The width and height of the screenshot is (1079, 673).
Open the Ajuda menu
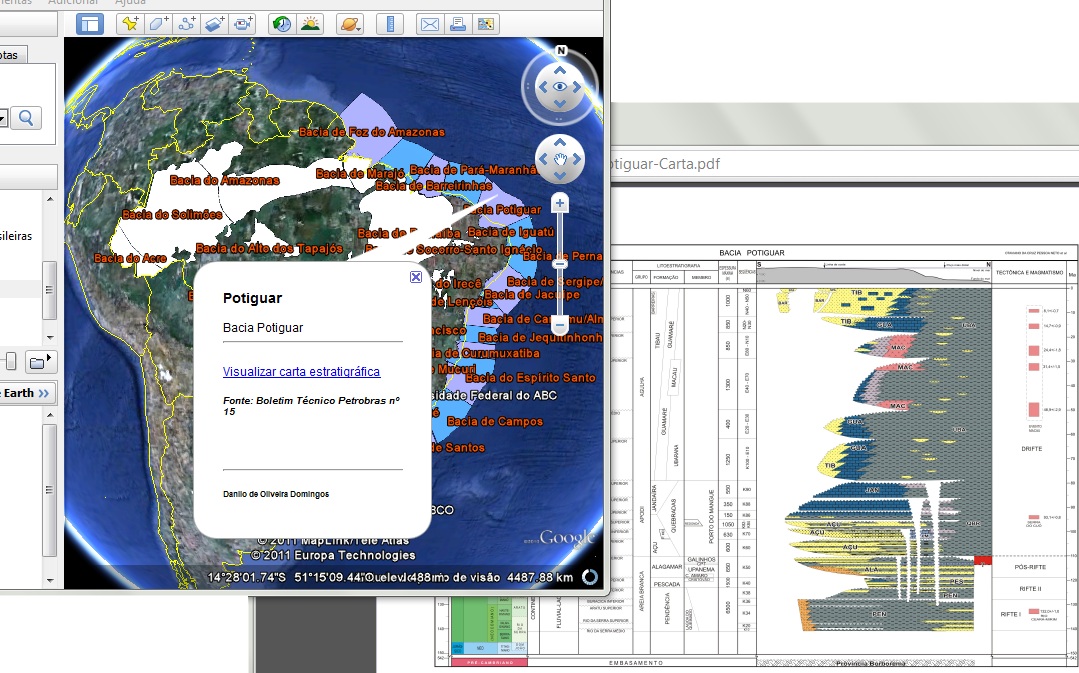(130, 2)
